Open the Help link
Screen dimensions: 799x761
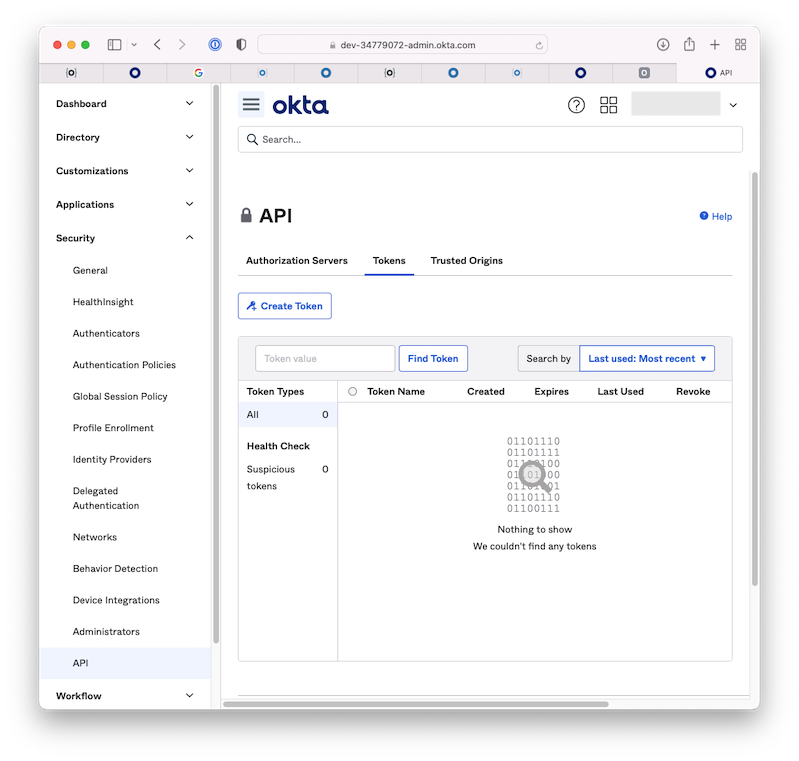716,216
